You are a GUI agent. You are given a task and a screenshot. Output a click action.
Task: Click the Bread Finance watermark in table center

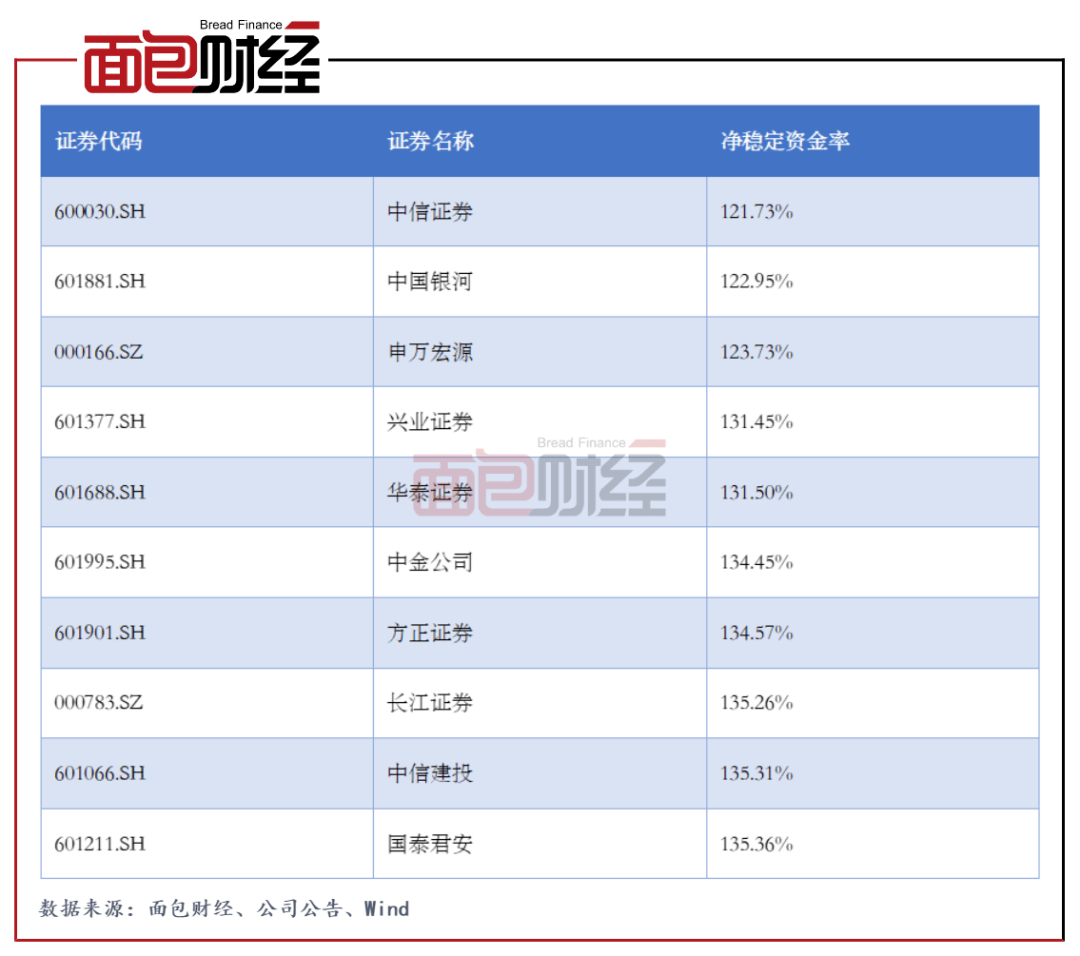point(580,442)
